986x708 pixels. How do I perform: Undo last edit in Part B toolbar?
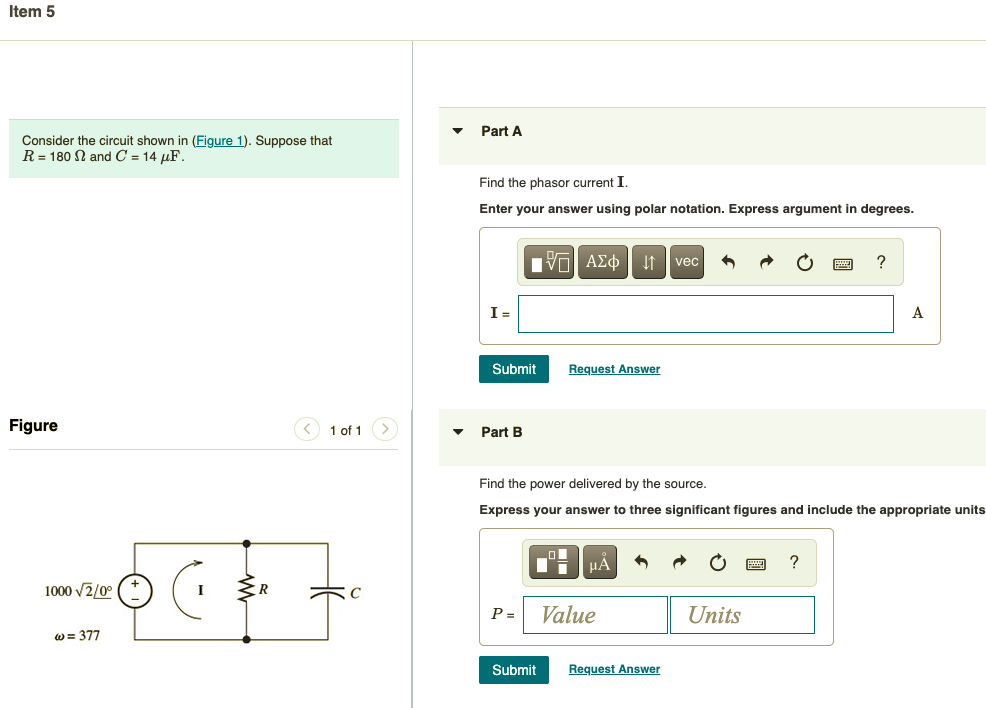tap(641, 561)
